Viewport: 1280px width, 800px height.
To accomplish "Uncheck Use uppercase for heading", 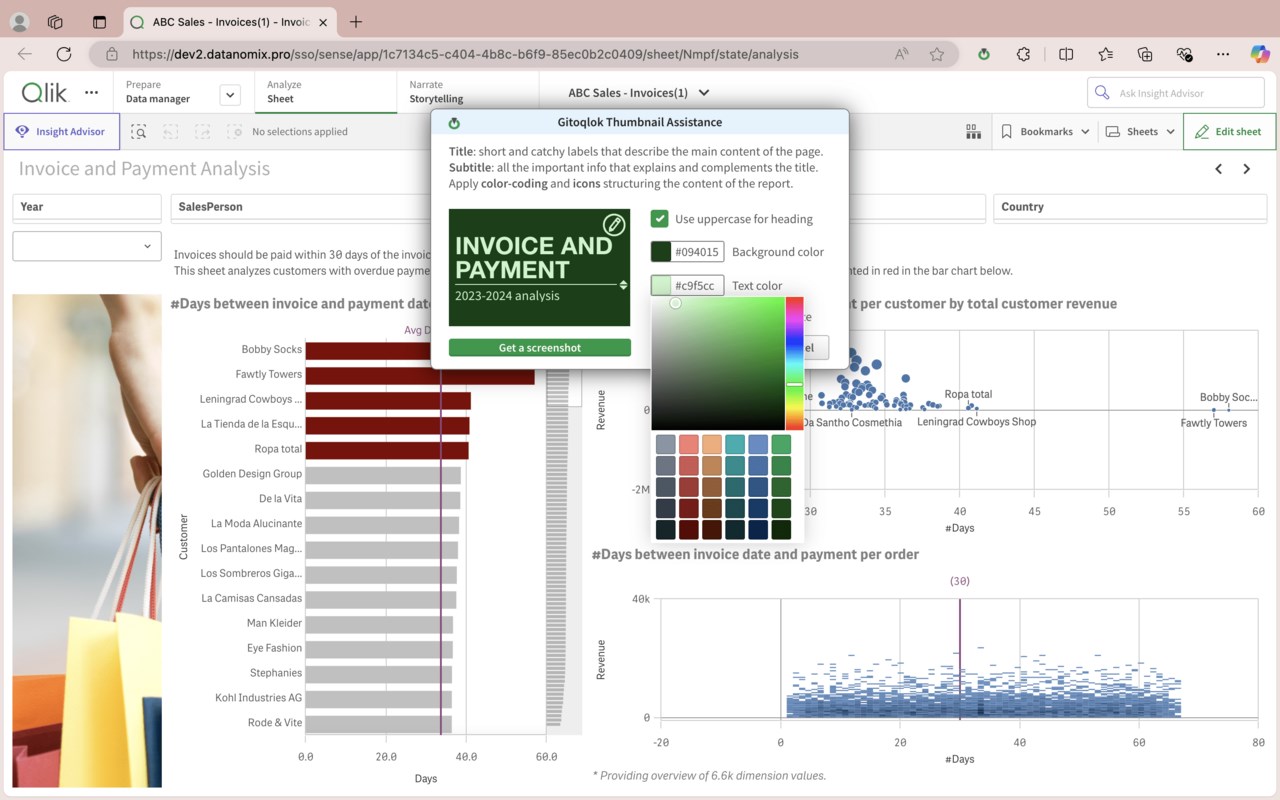I will coord(659,219).
